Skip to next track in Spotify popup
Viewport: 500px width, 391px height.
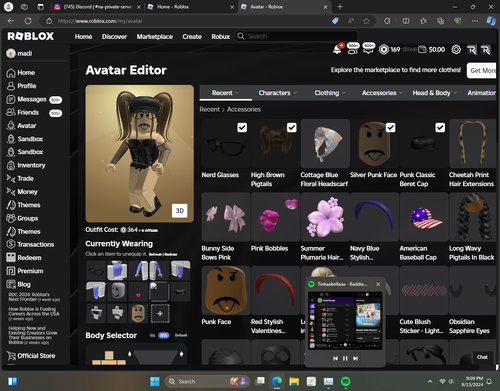point(356,358)
